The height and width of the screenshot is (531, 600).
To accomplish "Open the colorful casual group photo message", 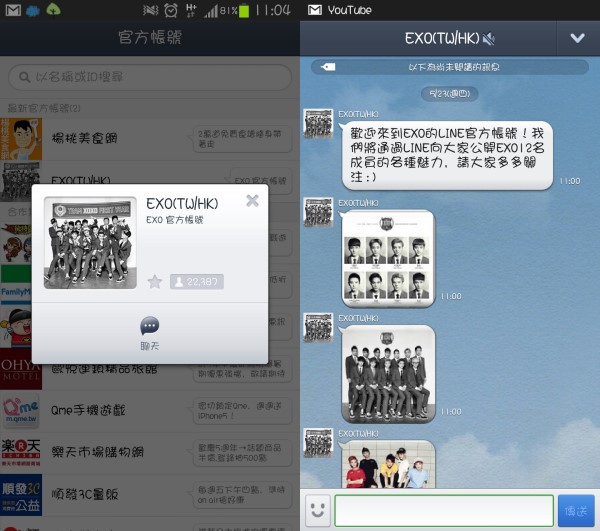I will 388,464.
